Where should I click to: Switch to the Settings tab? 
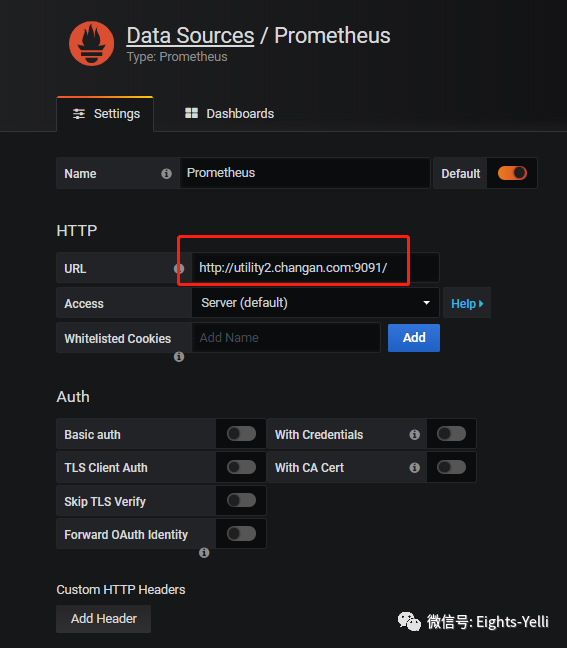pos(105,114)
